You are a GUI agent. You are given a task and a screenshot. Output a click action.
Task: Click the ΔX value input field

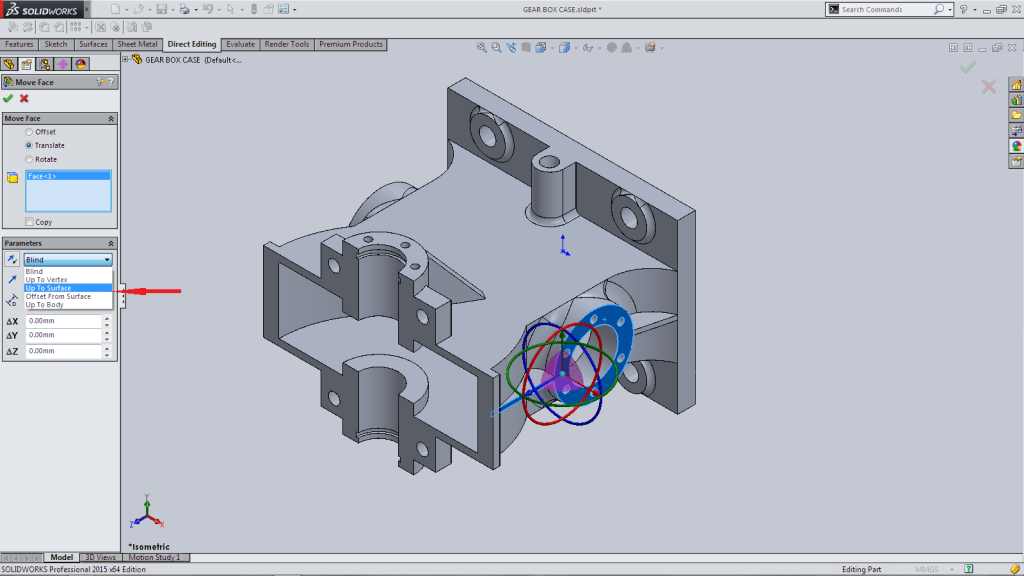(x=60, y=320)
